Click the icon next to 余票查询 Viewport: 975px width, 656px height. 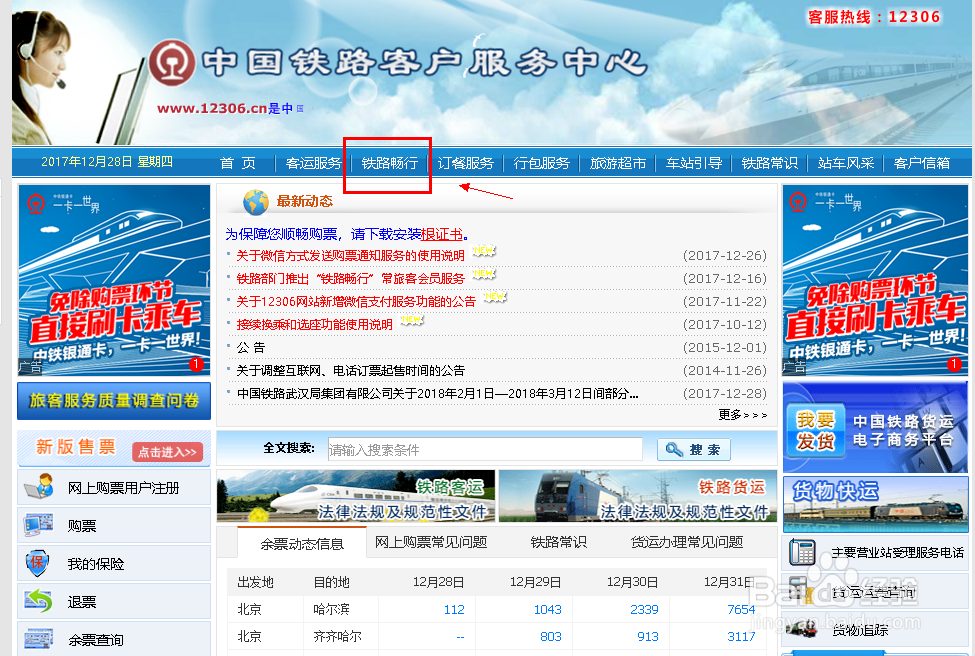(x=39, y=639)
